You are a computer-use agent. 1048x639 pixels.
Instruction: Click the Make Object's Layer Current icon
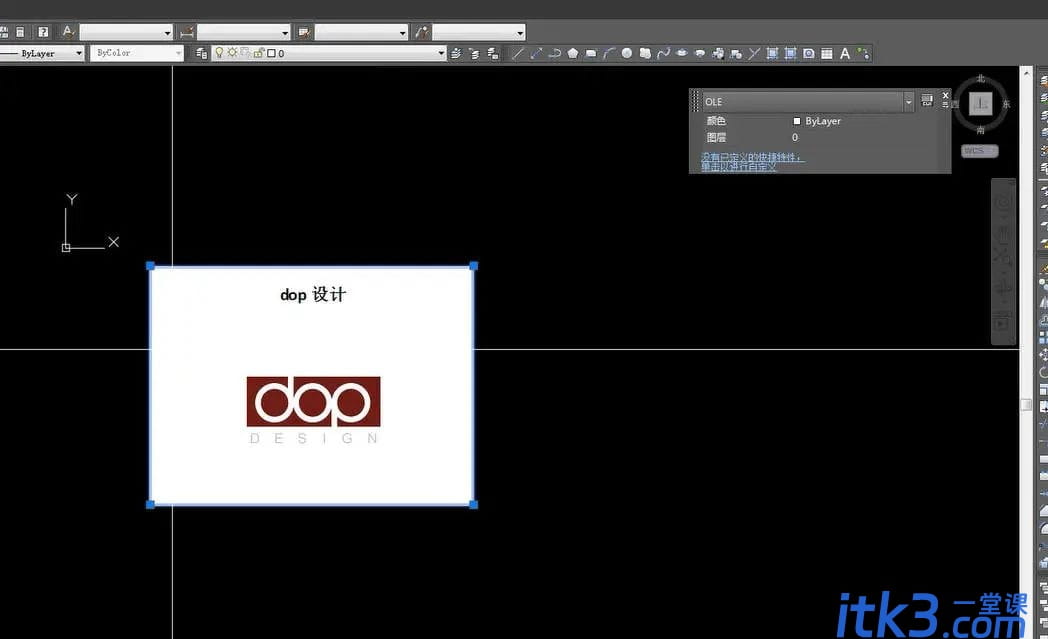456,53
